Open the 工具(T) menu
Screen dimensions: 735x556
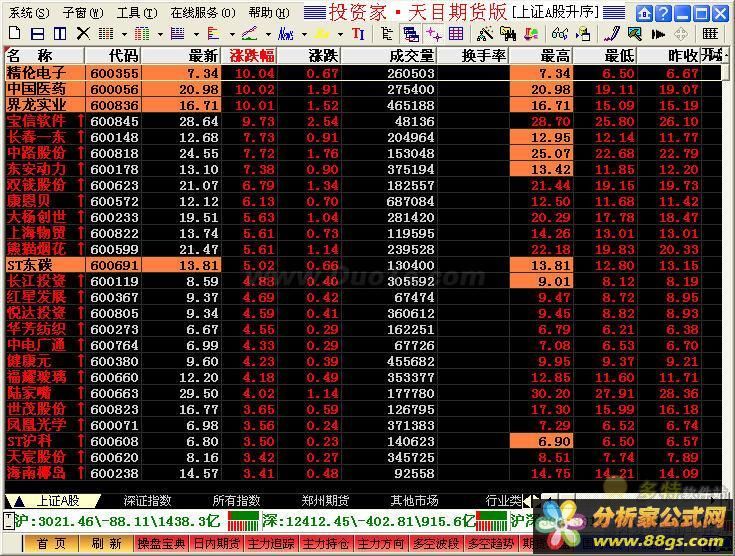pos(137,13)
